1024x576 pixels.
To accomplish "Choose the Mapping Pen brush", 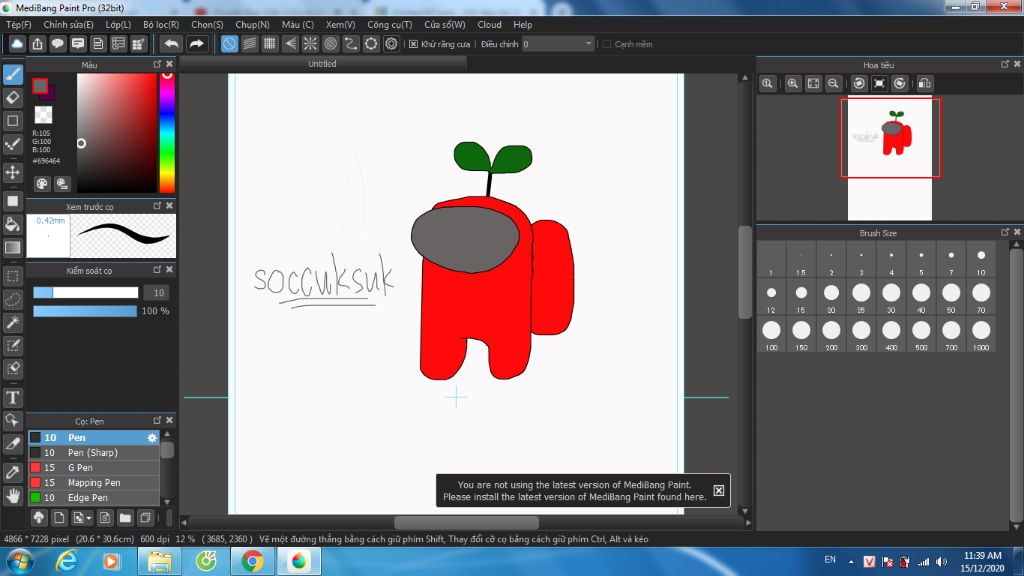I will 94,483.
